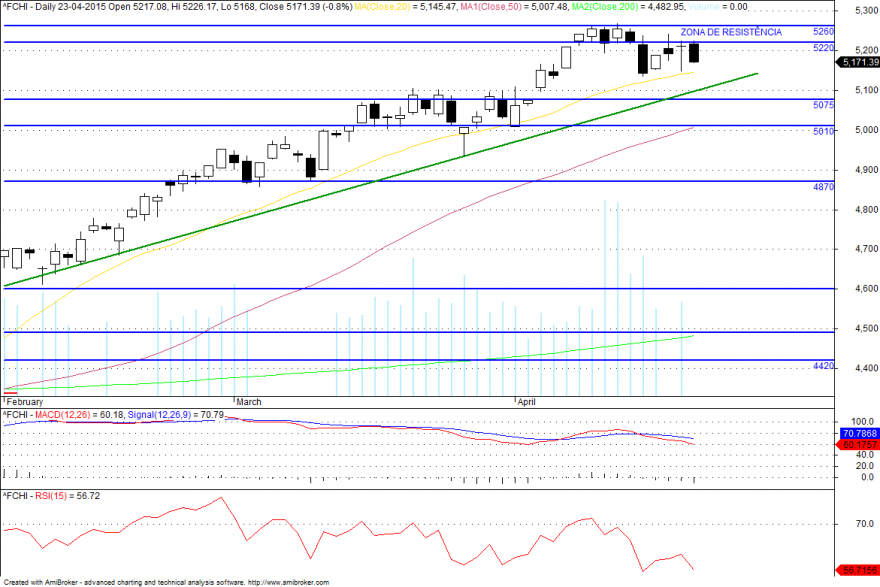Click the red 56.7156 RSI value tag
The height and width of the screenshot is (587, 880).
pos(859,570)
